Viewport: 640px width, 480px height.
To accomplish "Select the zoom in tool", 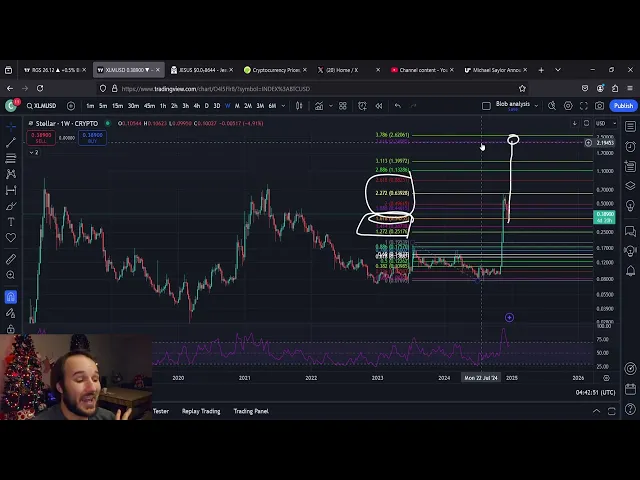I will (x=11, y=275).
